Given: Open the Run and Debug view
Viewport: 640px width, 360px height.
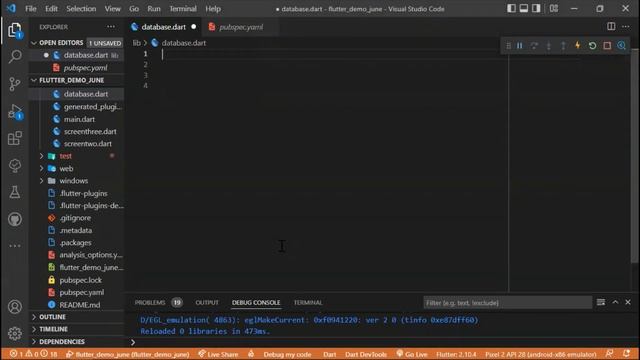Looking at the screenshot, I should point(15,111).
